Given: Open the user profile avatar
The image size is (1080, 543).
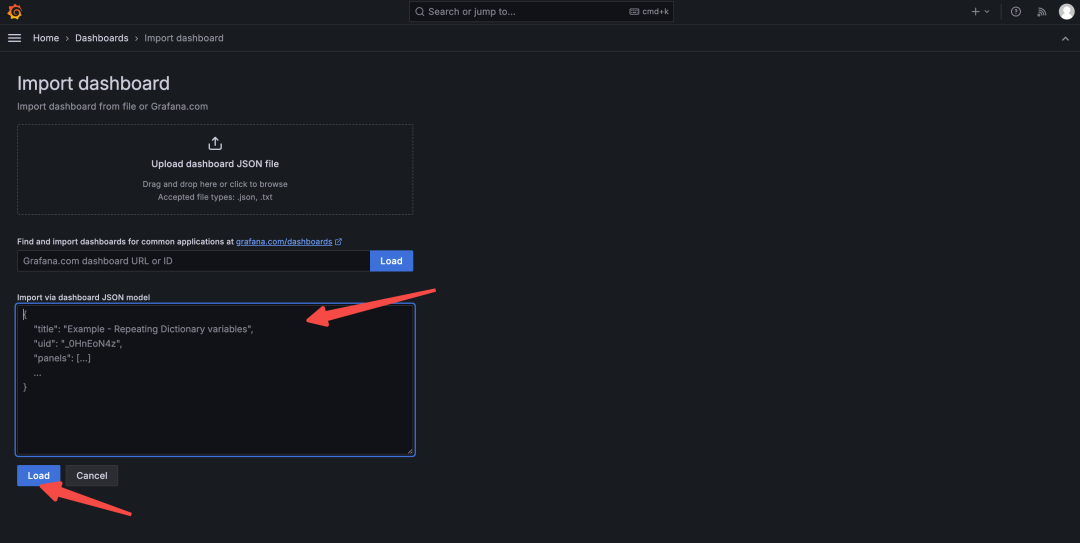Looking at the screenshot, I should 1066,12.
